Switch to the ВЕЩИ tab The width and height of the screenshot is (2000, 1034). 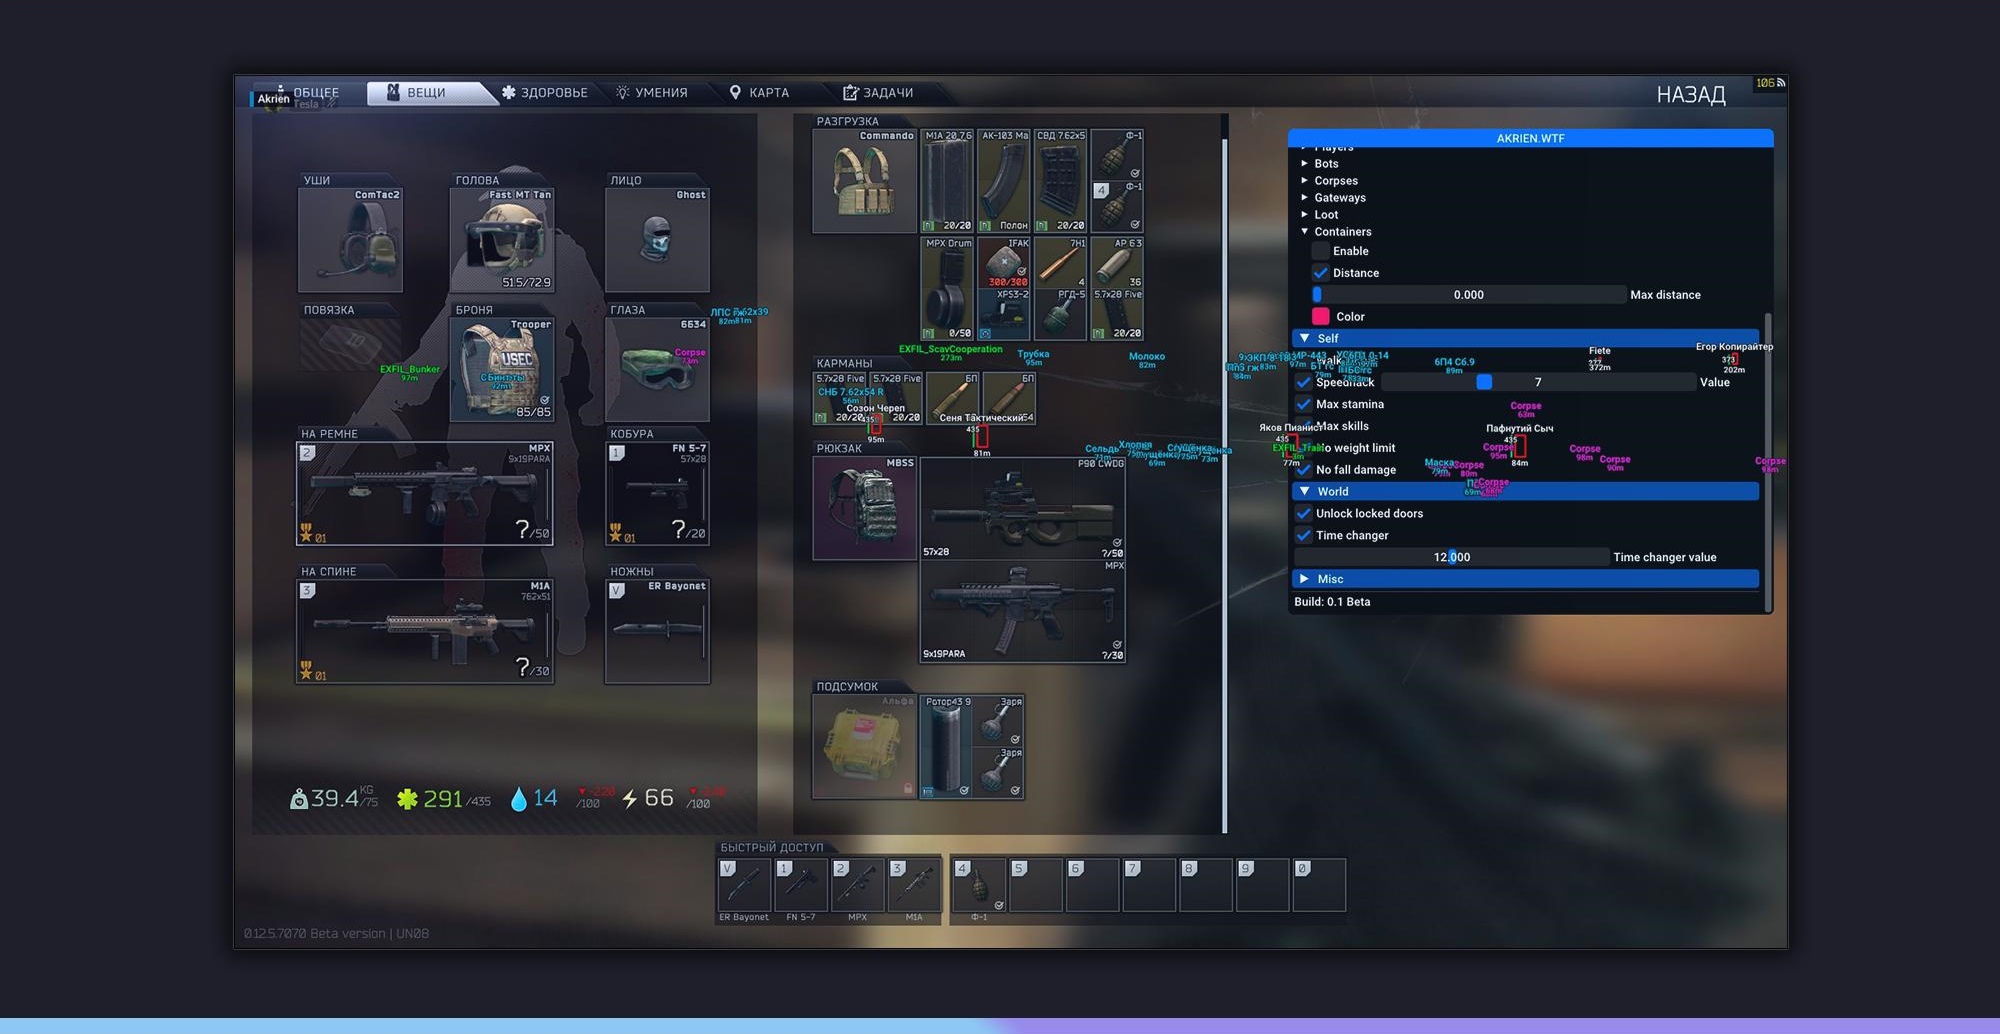(x=426, y=93)
